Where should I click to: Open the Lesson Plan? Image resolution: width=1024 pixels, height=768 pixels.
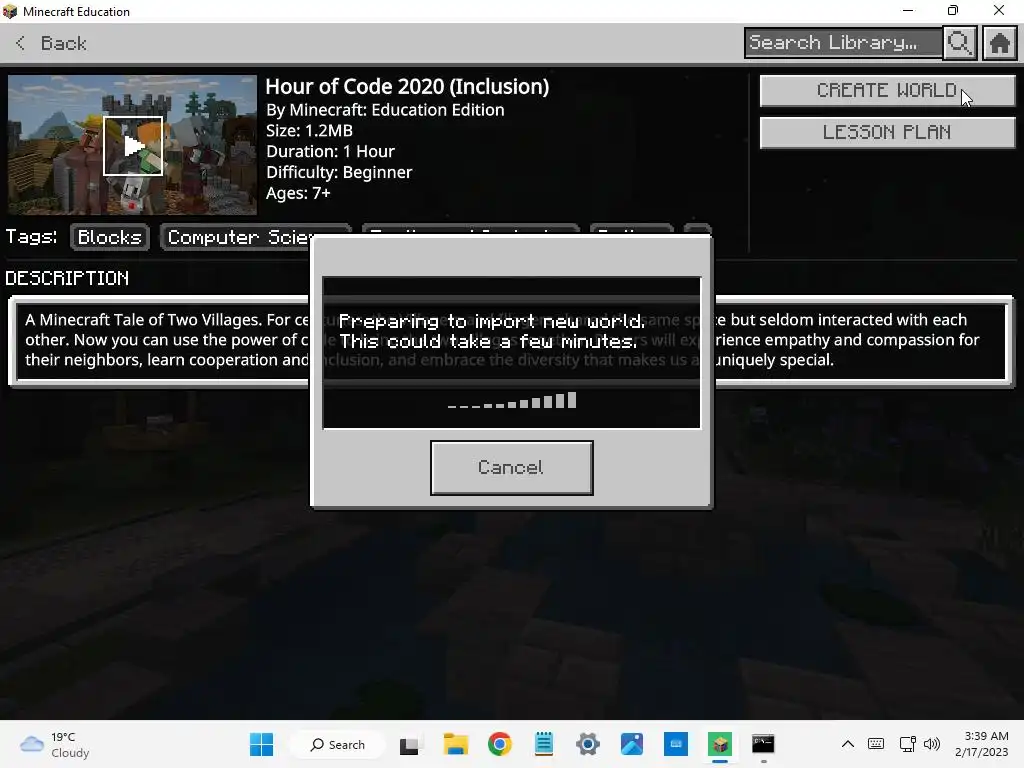[x=887, y=133]
